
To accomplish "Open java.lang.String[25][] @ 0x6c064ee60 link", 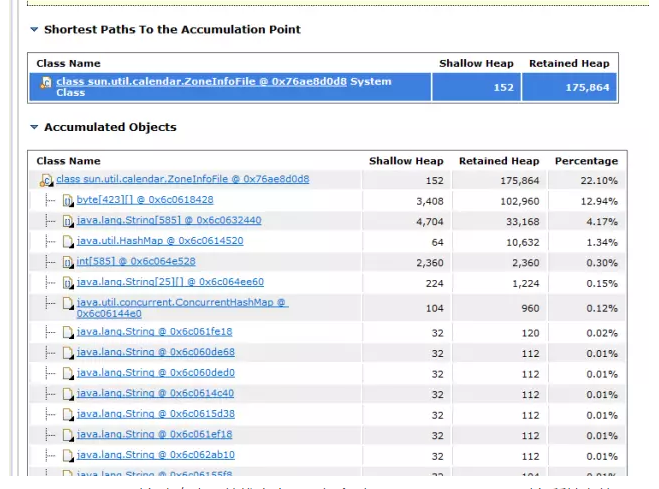I will point(170,282).
